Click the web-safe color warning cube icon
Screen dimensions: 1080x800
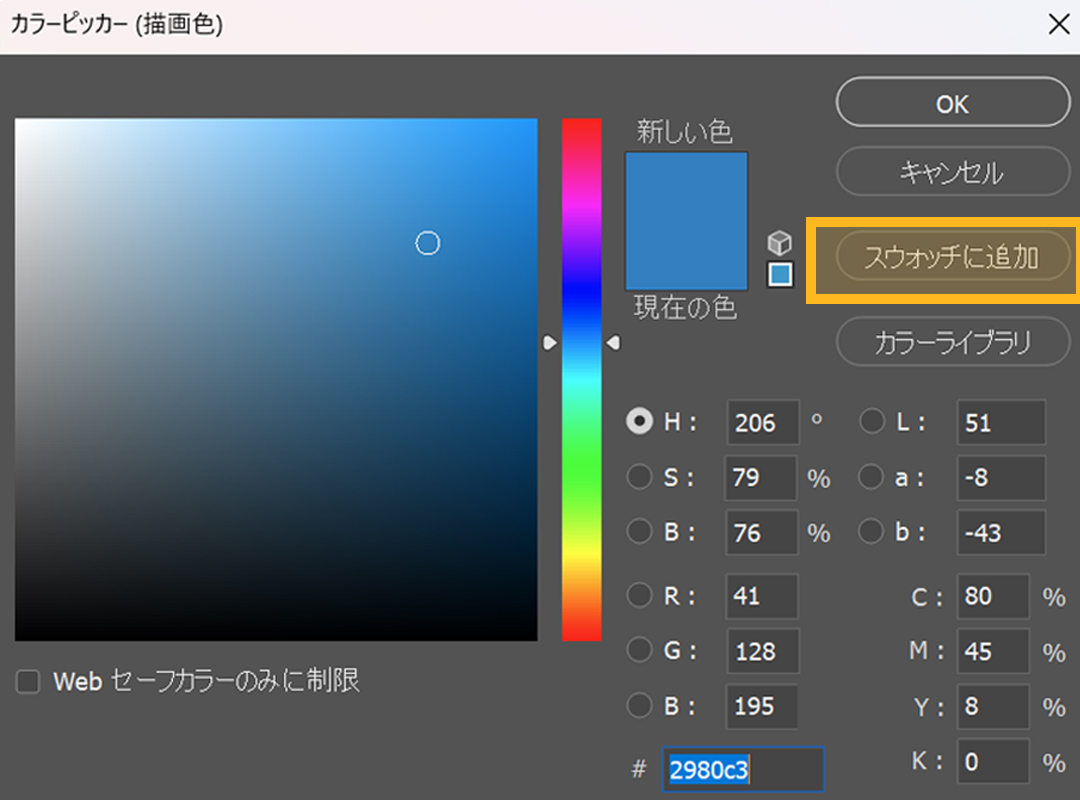click(x=779, y=242)
